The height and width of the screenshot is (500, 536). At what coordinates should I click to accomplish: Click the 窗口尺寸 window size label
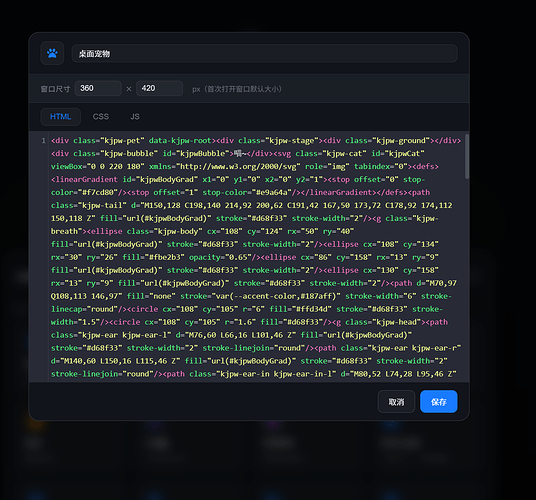pos(55,89)
